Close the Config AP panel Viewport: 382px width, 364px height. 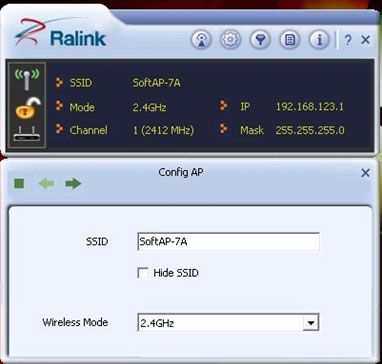(365, 173)
